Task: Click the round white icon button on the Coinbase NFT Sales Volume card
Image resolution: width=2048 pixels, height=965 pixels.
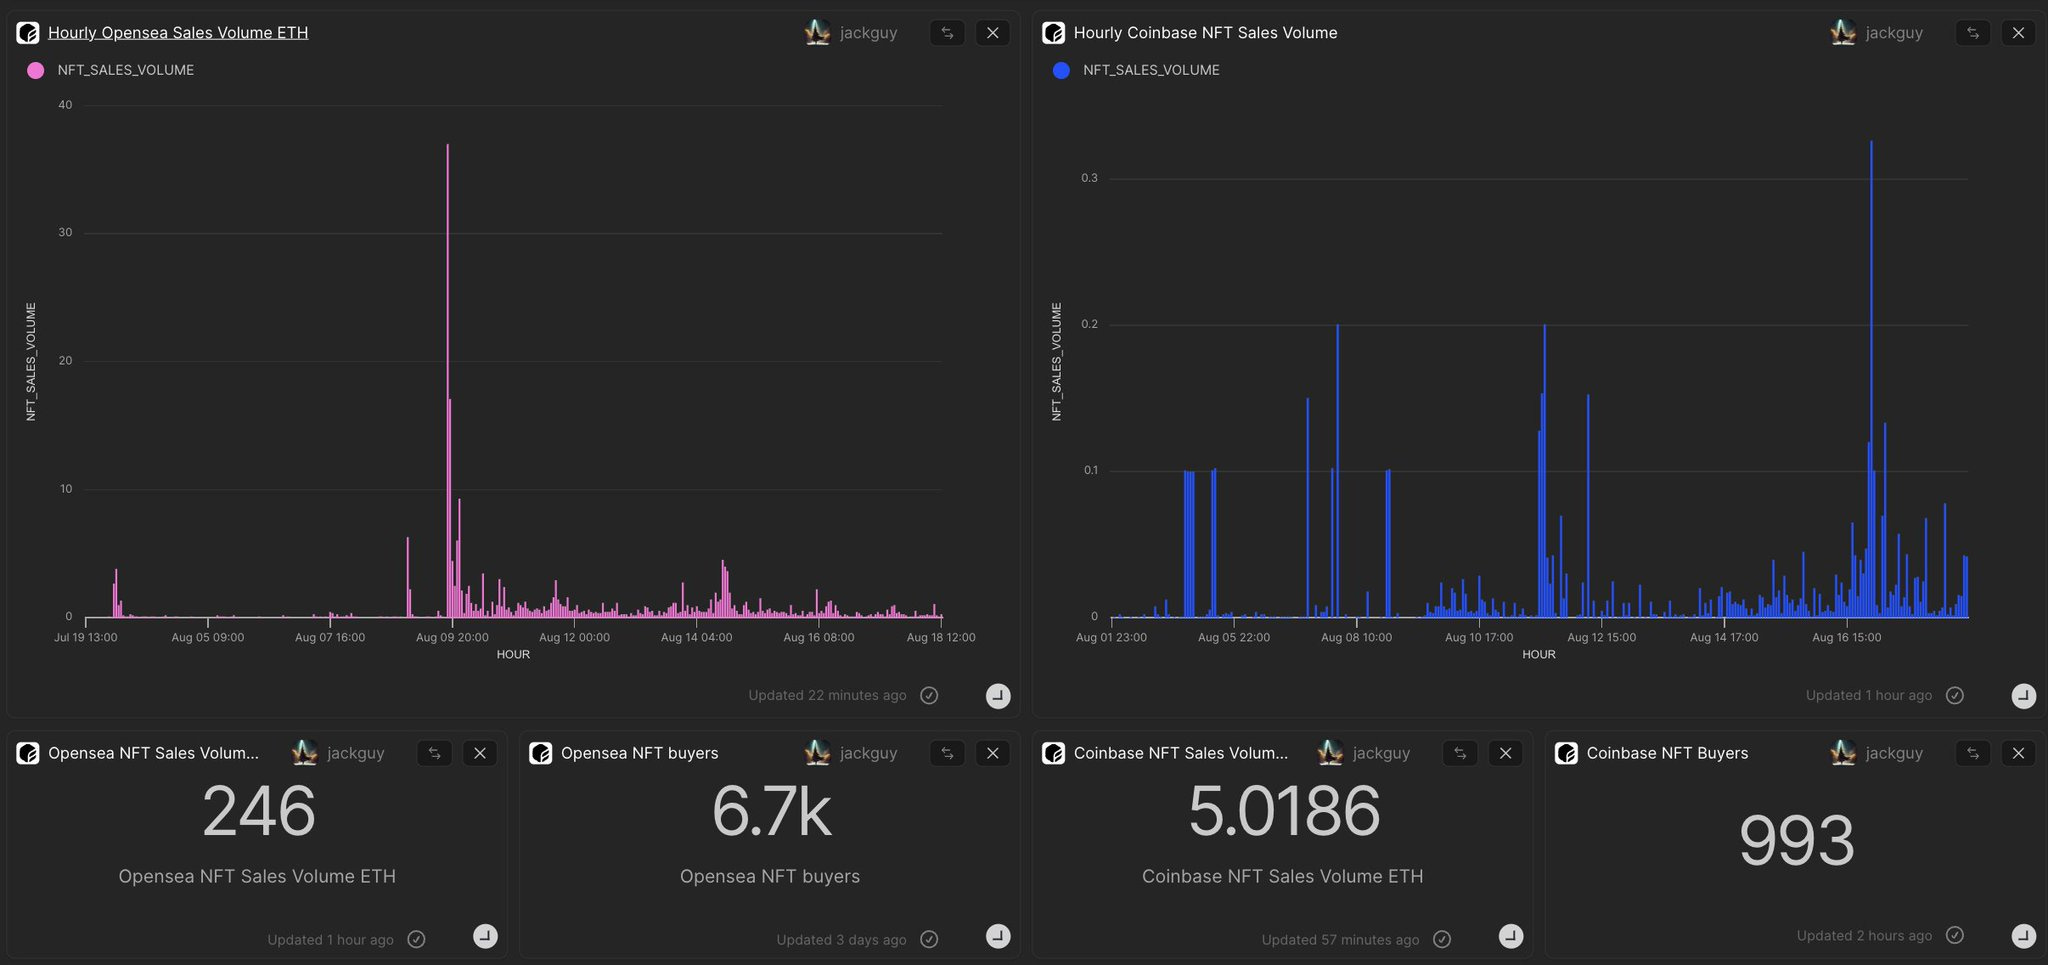Action: click(x=1511, y=936)
